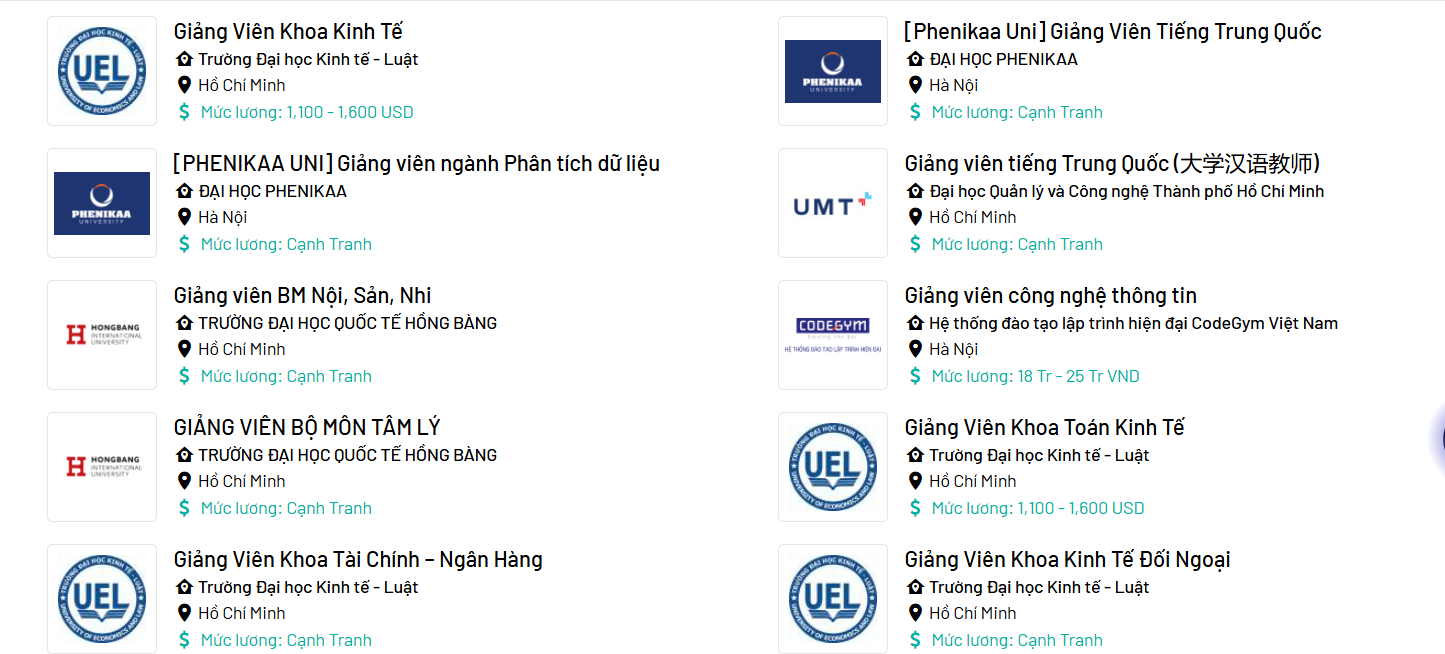Viewport: 1445px width, 654px height.
Task: Open Giảng viên tiếng Trung Quốc (大学汉语教师) job
Action: pyautogui.click(x=1113, y=164)
